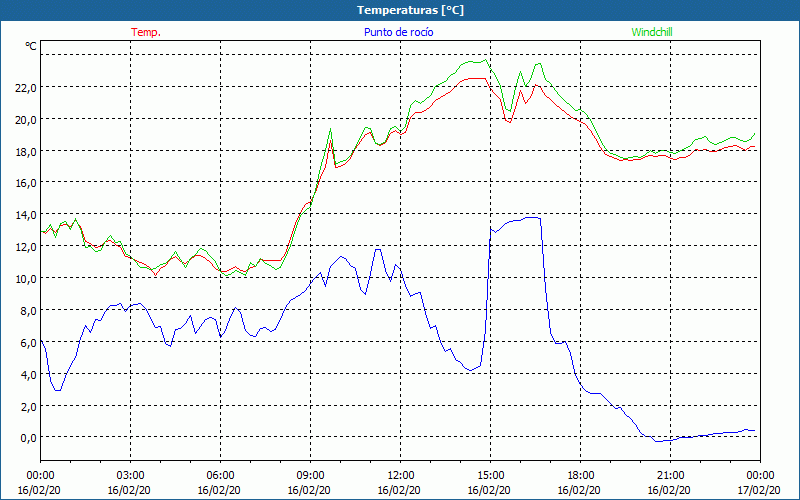The image size is (800, 500).
Task: Click the 09:00 time axis label
Action: click(311, 476)
